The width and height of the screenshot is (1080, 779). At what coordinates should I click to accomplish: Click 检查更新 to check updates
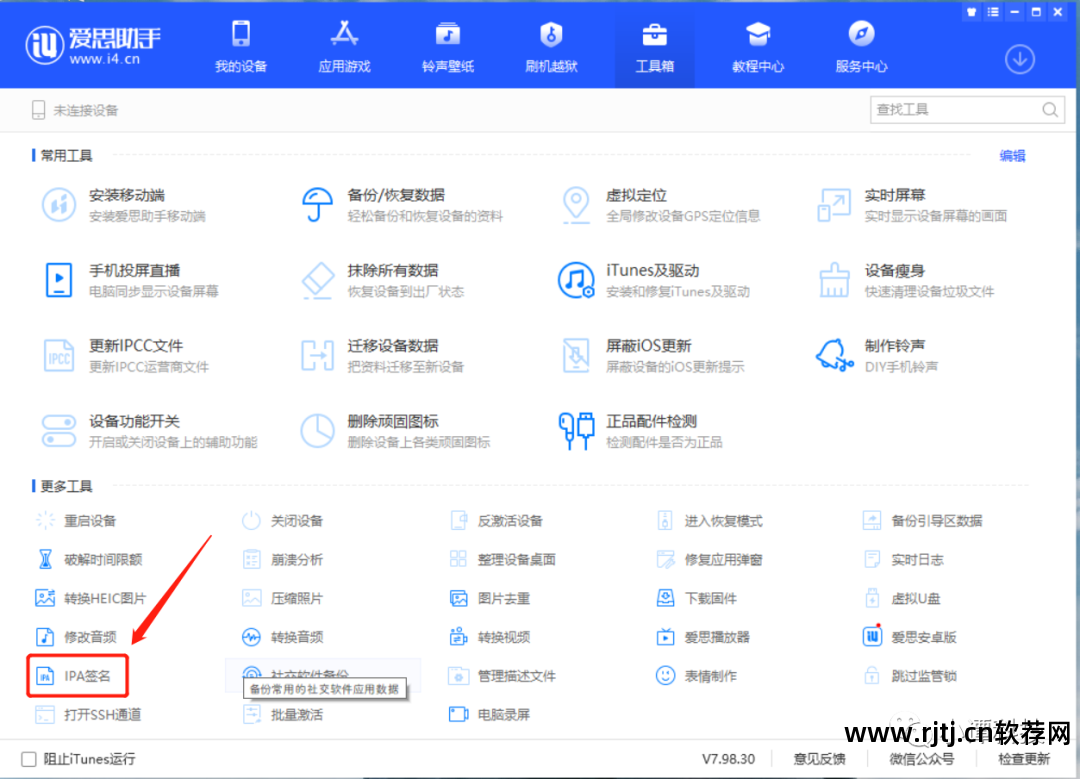click(x=1024, y=759)
